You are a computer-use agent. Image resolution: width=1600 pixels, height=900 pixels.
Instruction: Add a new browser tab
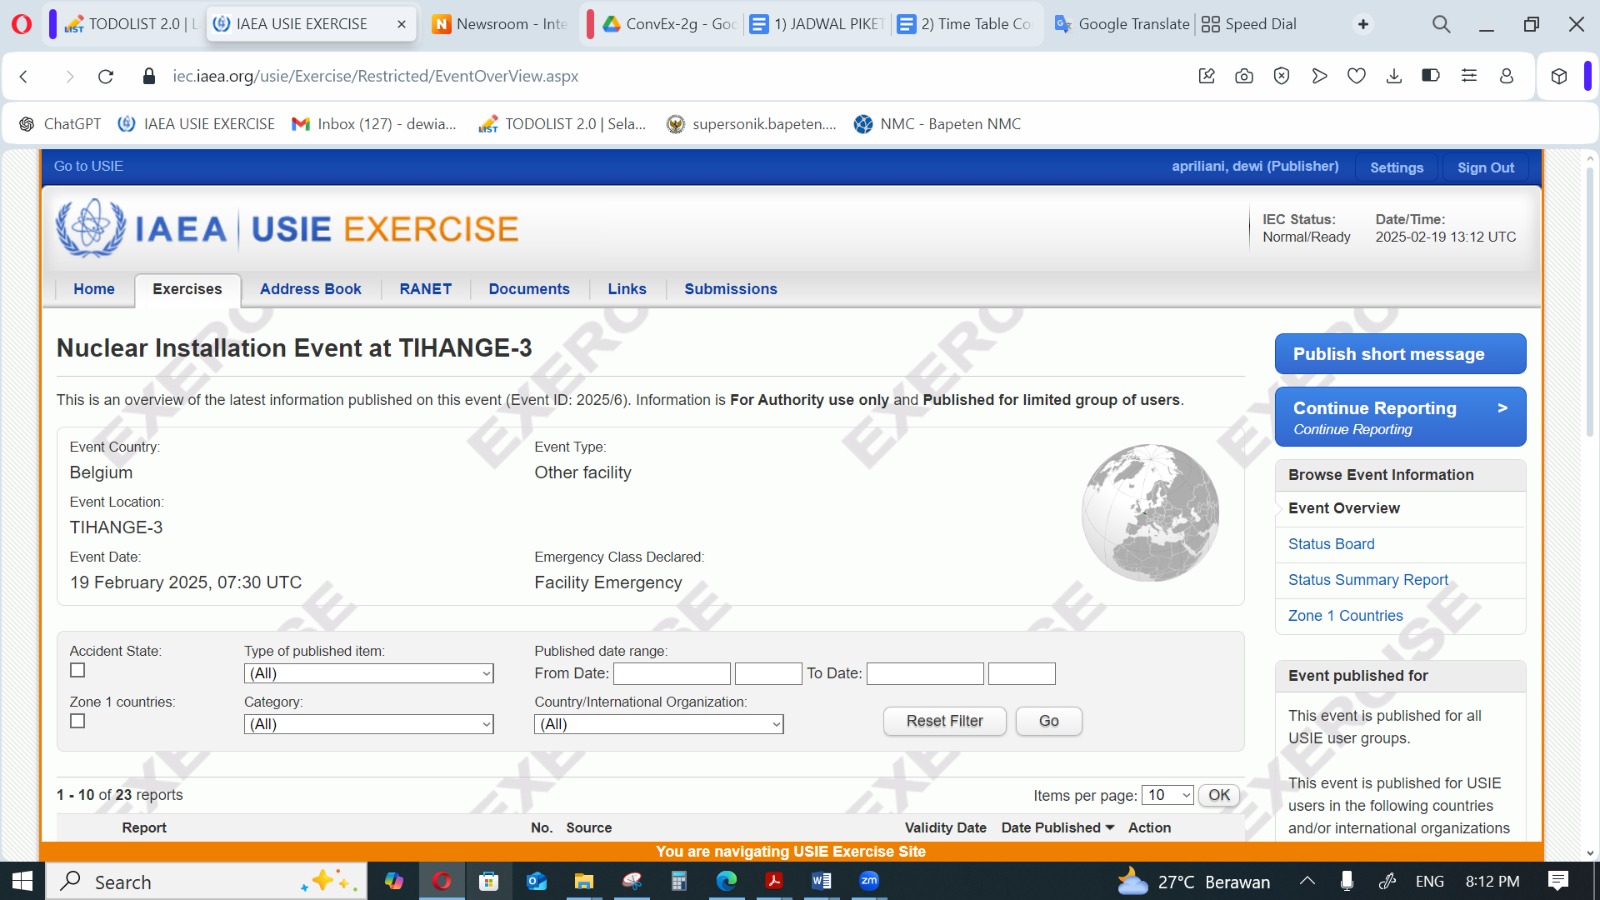click(x=1363, y=24)
